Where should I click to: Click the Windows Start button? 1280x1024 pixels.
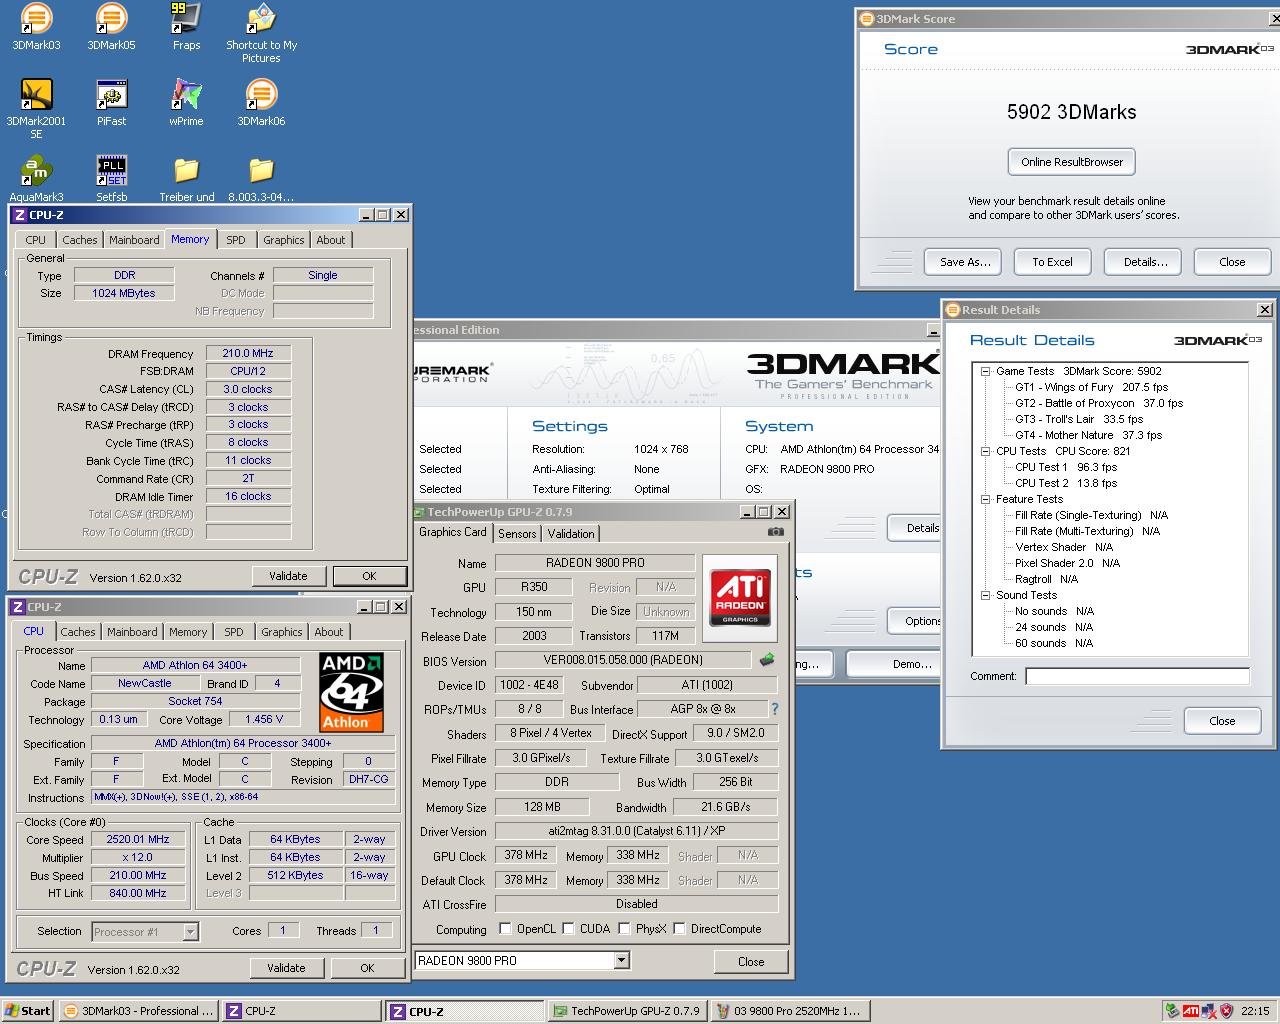[28, 1011]
